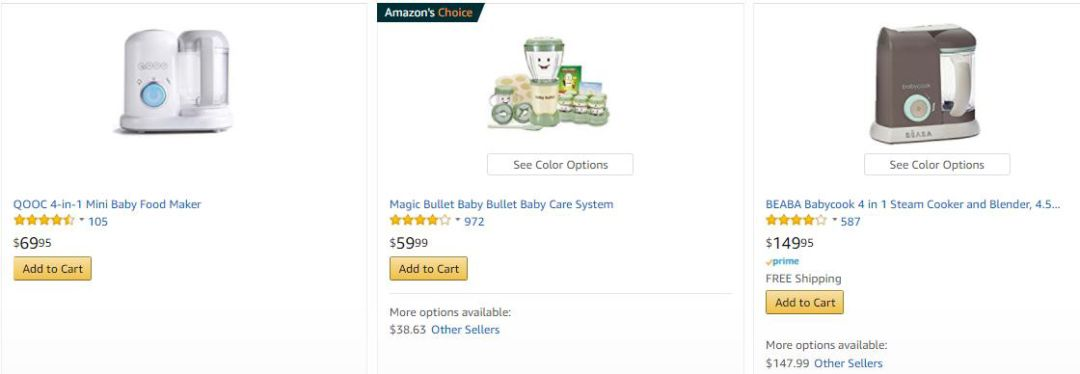
Task: Click the star rating for the QOOC Baby Food Maker
Action: [44, 221]
